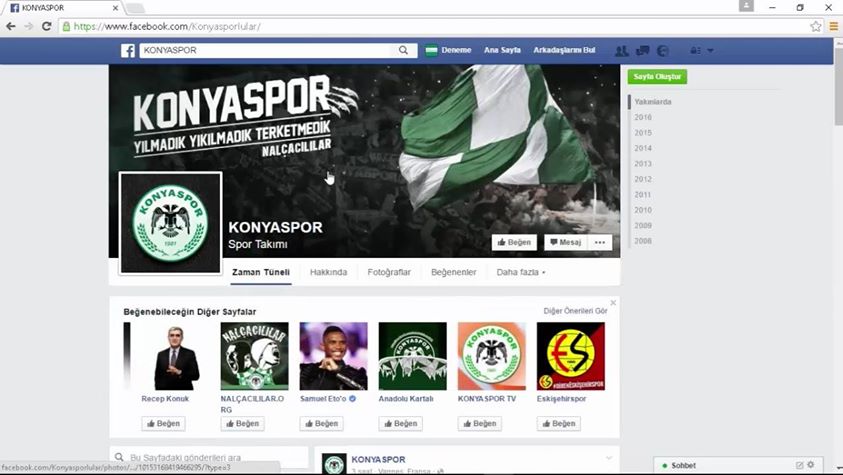Jump to 2012 in timeline
This screenshot has height=475, width=843.
[643, 179]
